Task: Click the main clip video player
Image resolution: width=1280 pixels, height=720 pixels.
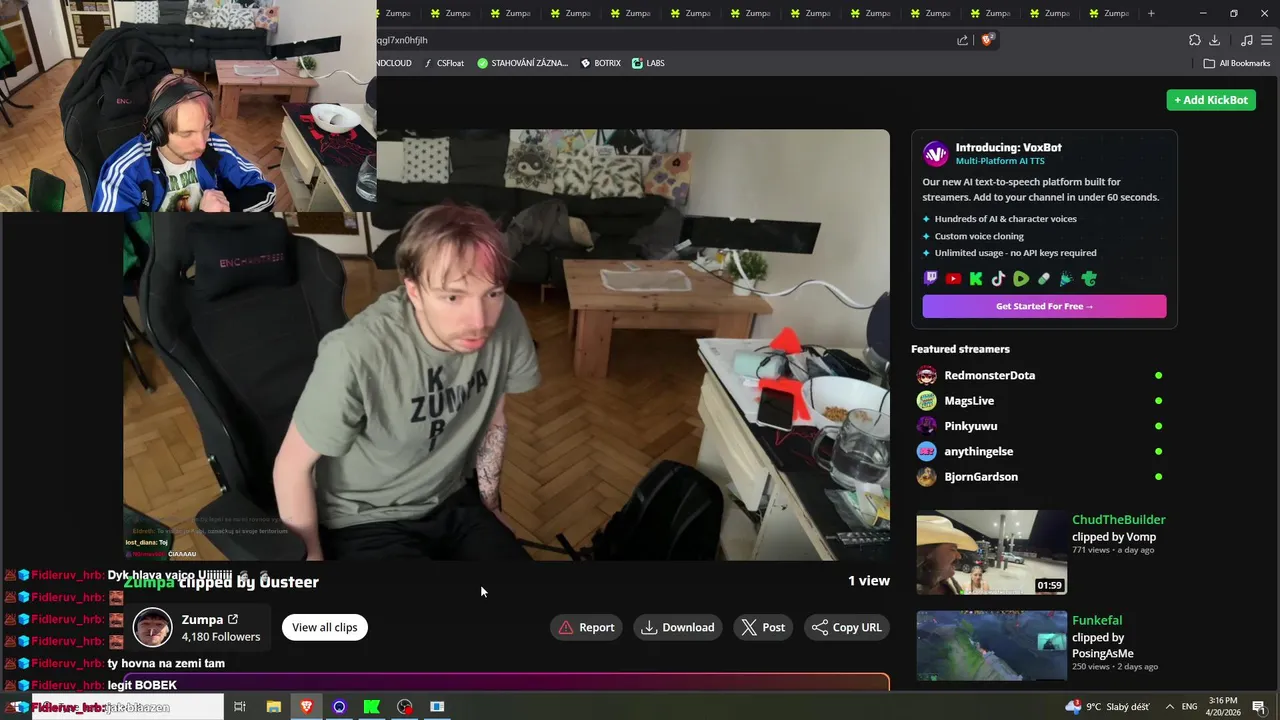Action: (x=506, y=345)
